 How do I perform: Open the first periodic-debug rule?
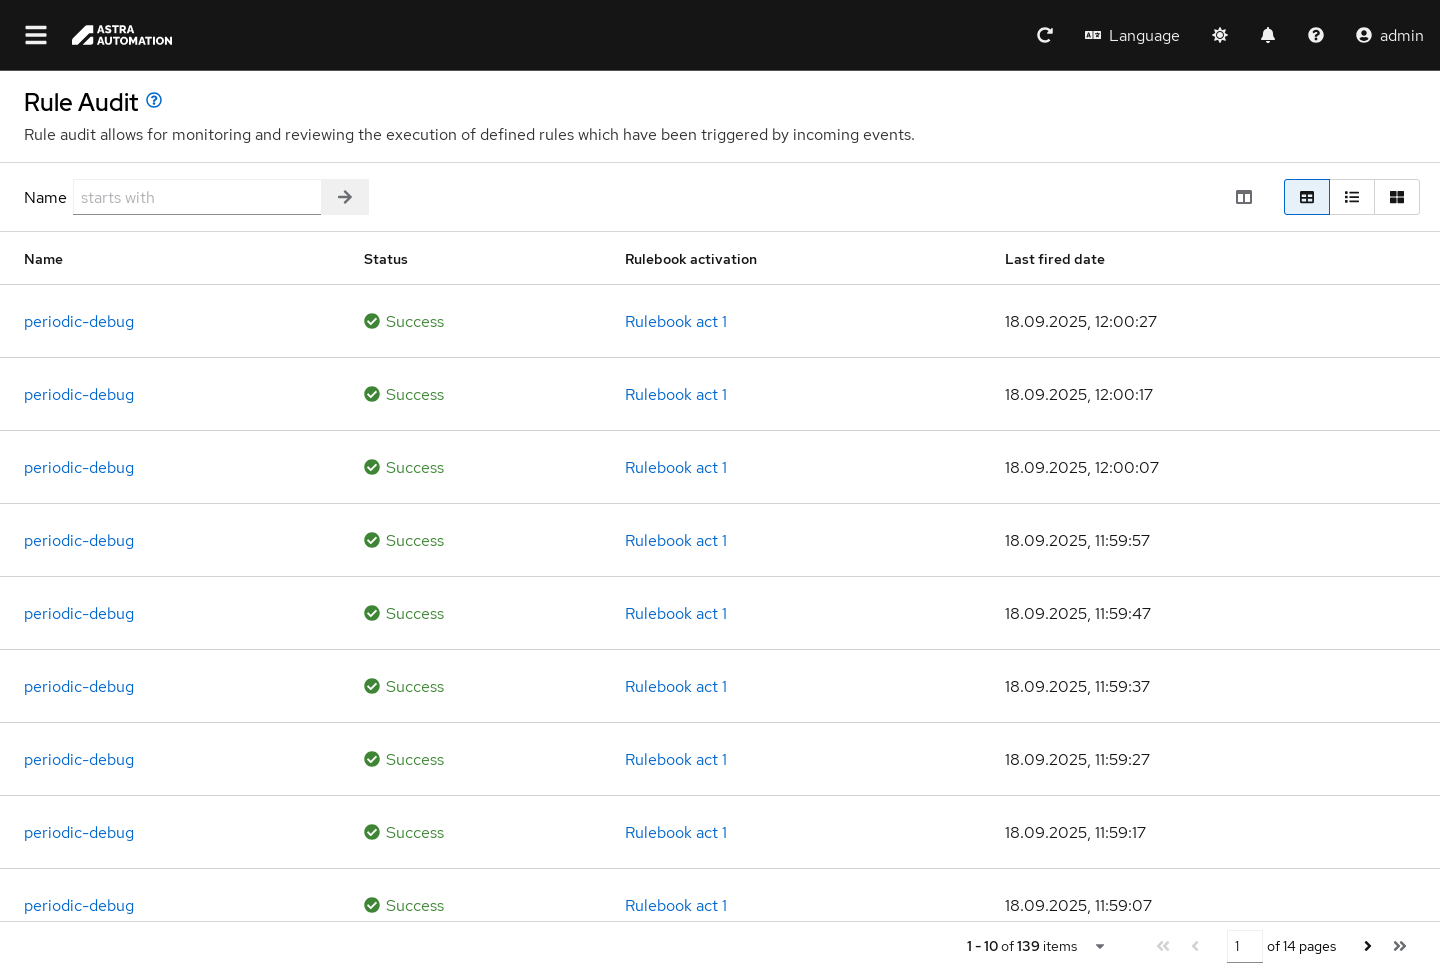tap(79, 321)
